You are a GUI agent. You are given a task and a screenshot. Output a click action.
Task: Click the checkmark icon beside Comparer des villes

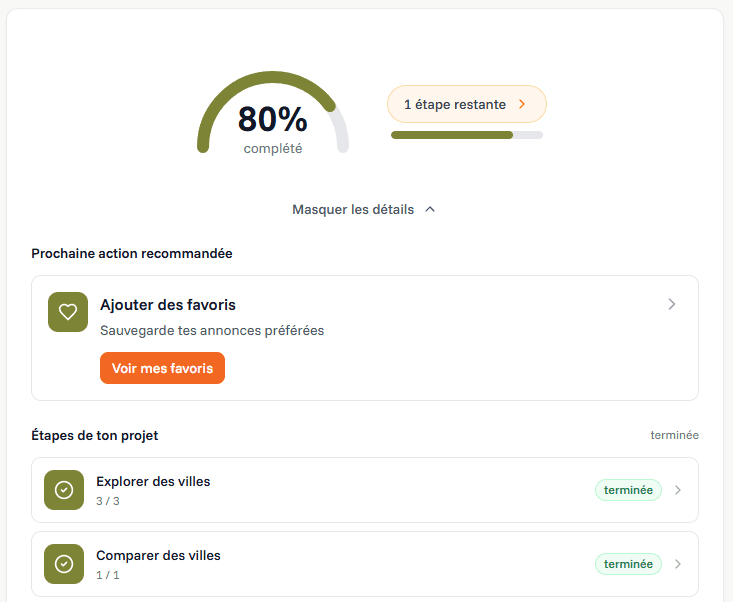pyautogui.click(x=64, y=564)
